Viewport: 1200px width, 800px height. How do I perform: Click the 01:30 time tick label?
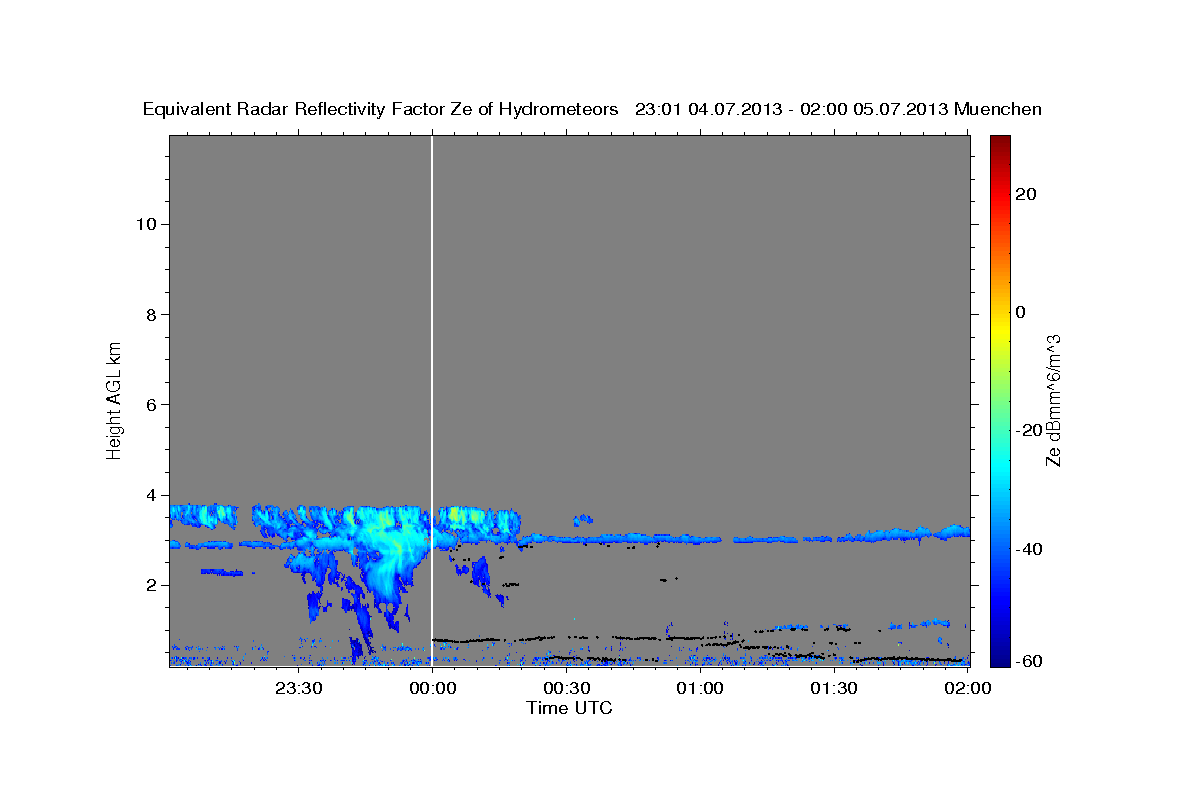[834, 688]
